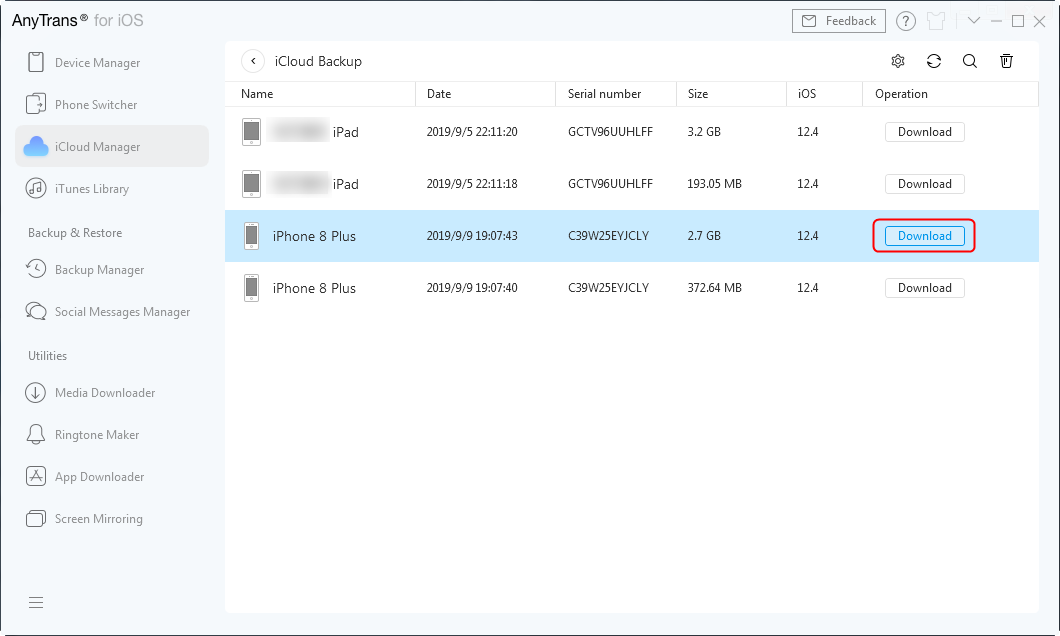Click the envelope icon in Feedback button
The image size is (1060, 636).
[809, 21]
